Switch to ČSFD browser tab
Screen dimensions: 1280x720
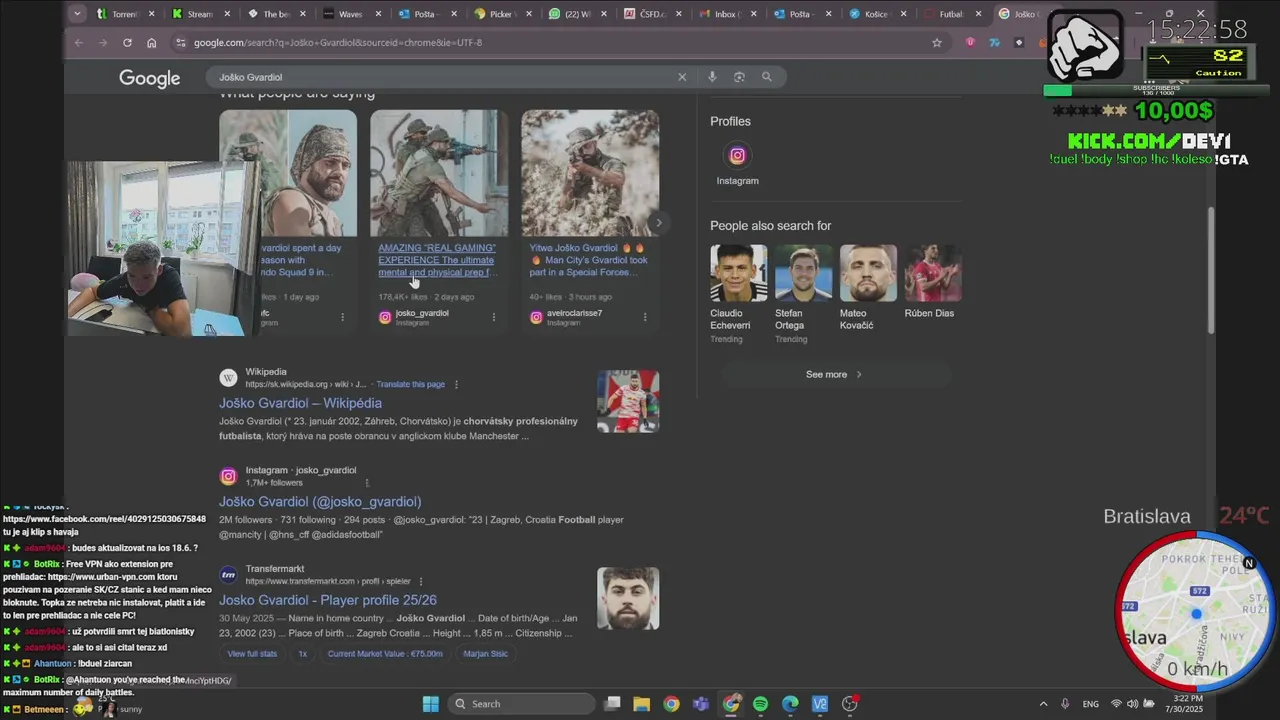tap(651, 14)
